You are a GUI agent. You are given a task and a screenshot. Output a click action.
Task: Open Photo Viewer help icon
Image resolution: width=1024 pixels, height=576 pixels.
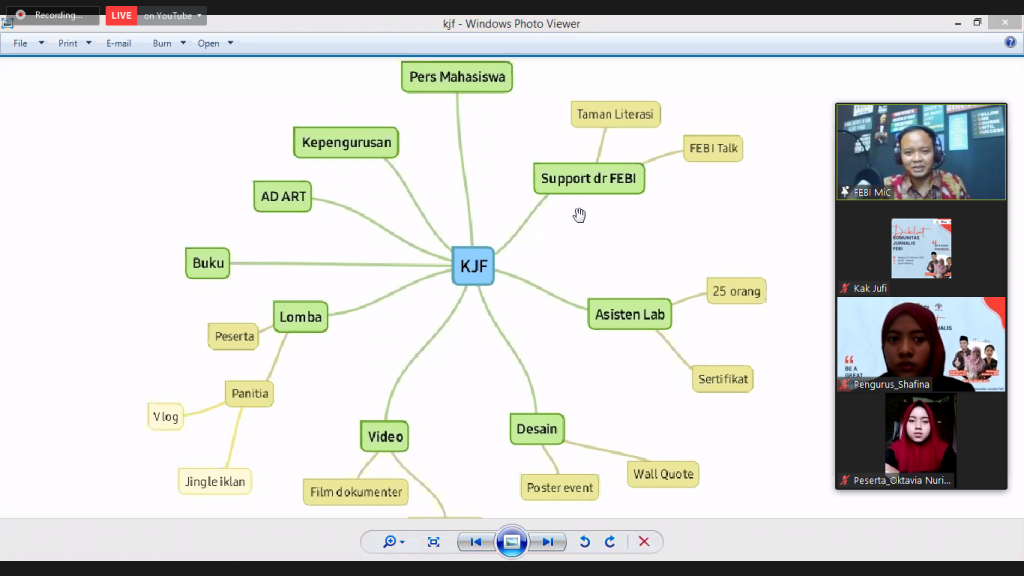tap(1010, 43)
